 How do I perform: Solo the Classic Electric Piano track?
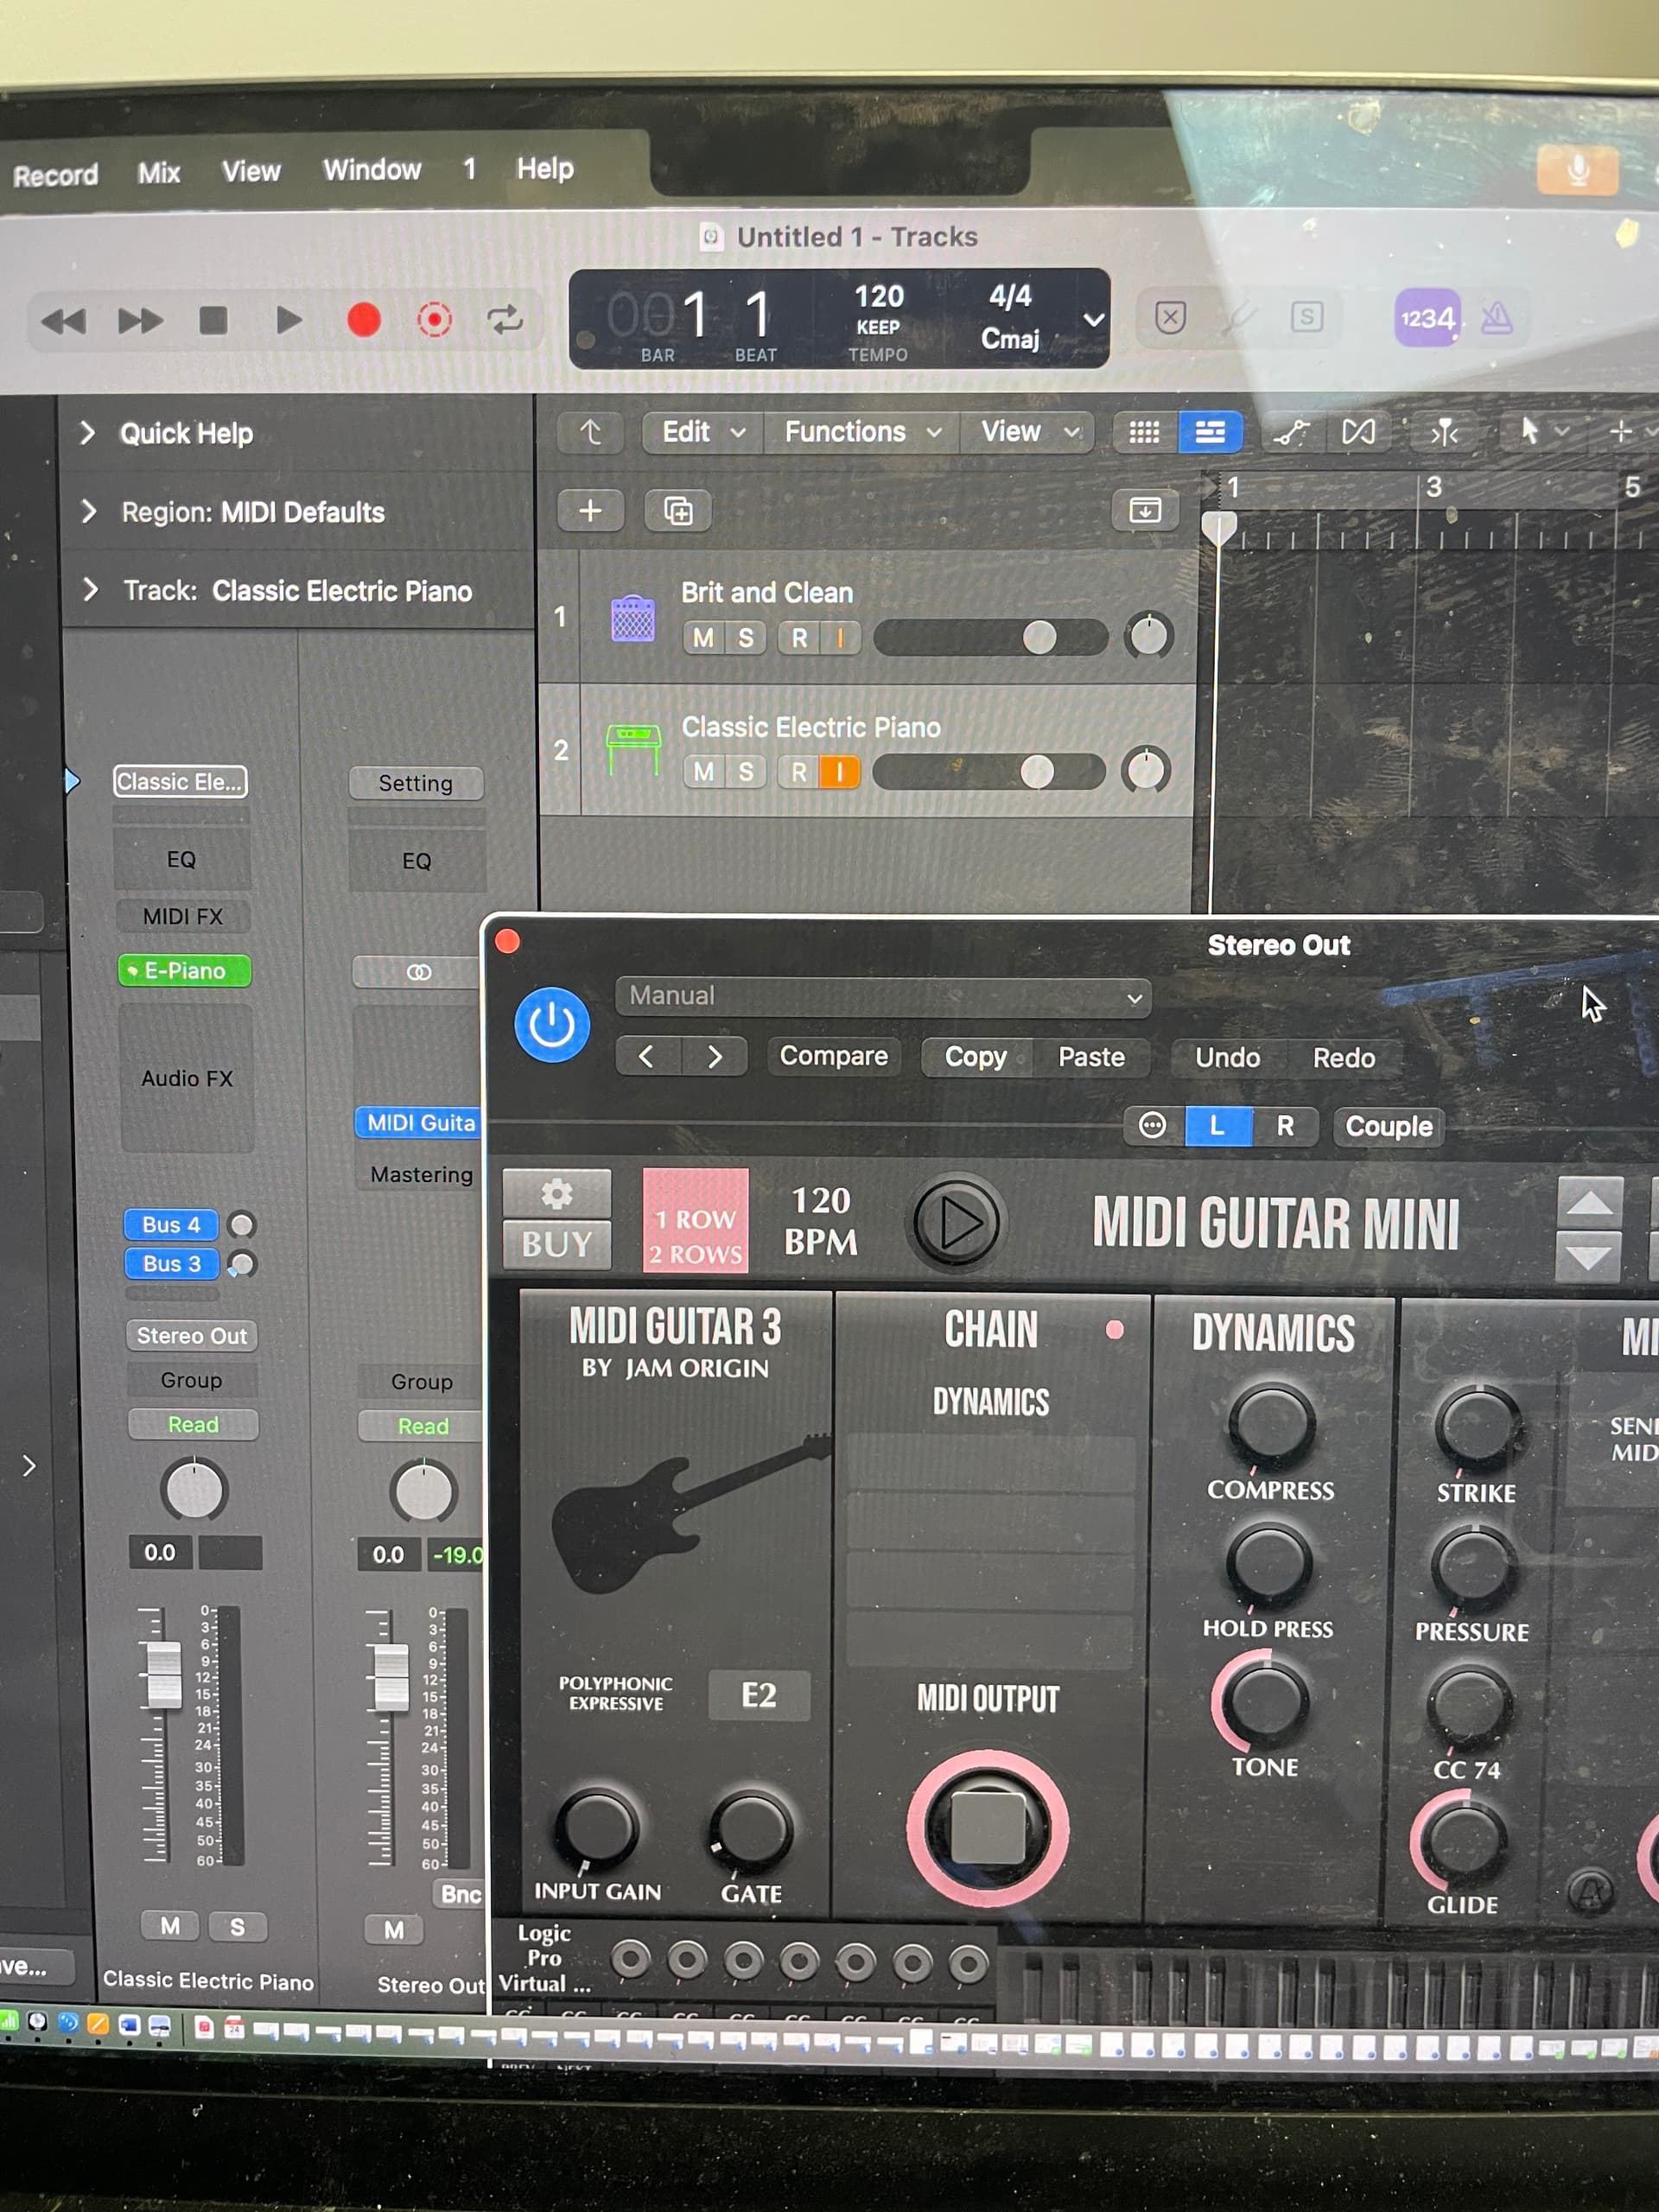[746, 772]
